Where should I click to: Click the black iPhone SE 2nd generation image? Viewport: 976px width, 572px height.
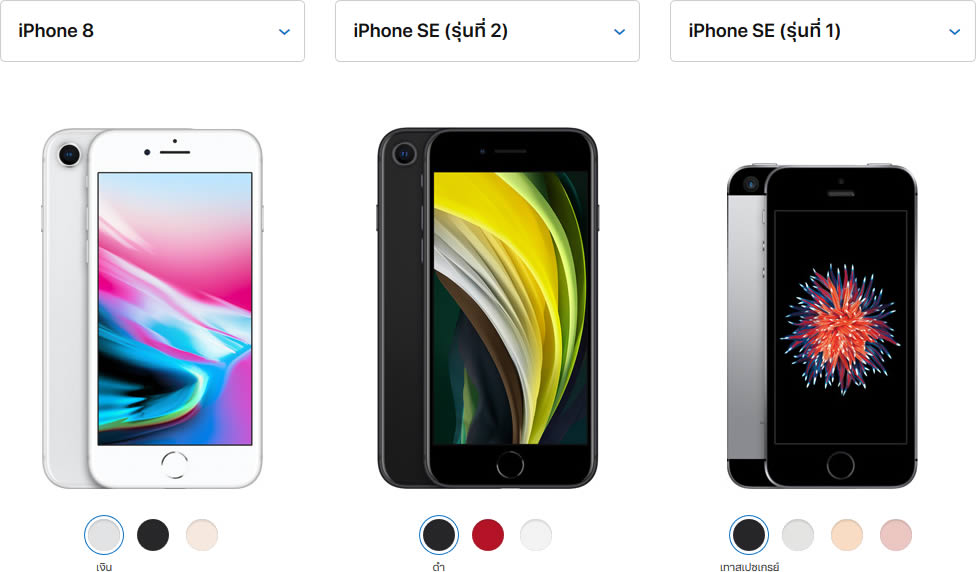[x=487, y=309]
